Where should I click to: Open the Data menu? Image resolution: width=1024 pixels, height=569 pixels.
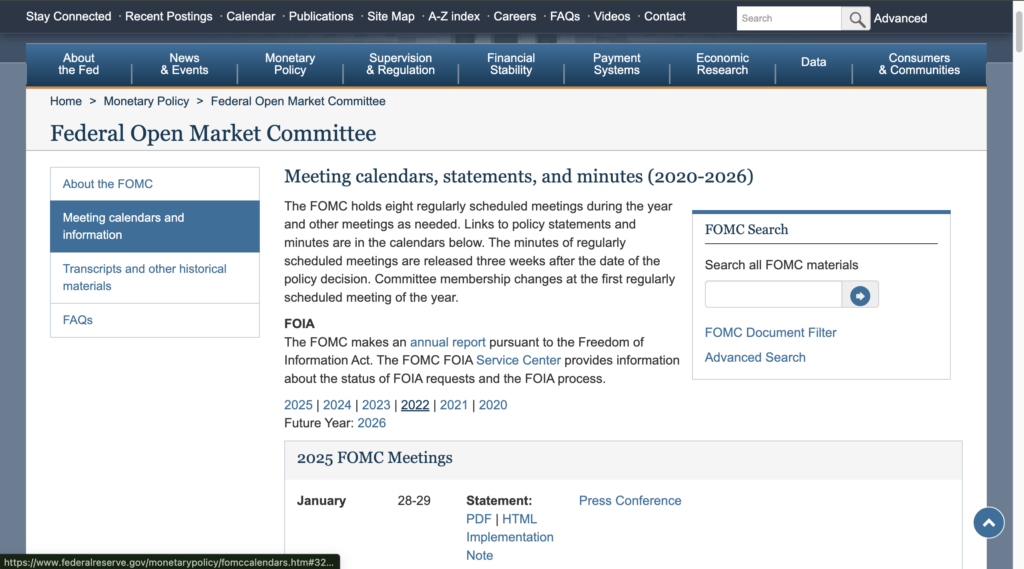pyautogui.click(x=814, y=62)
